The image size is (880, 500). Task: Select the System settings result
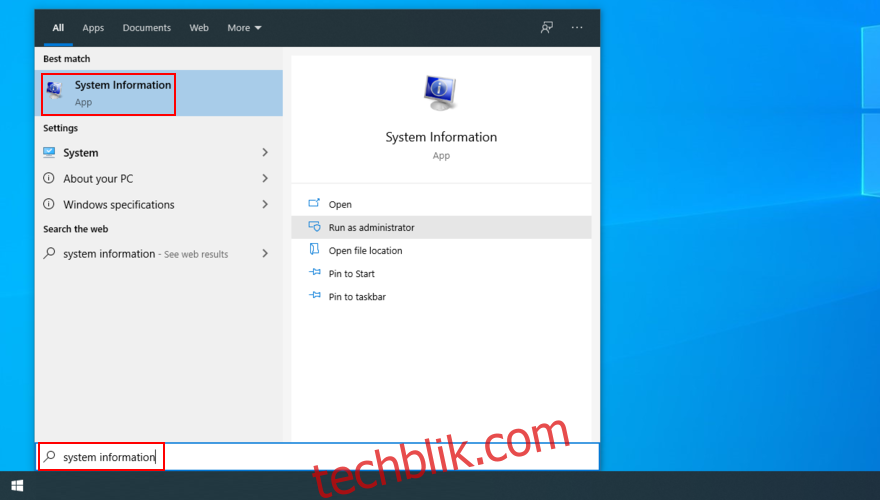(159, 152)
